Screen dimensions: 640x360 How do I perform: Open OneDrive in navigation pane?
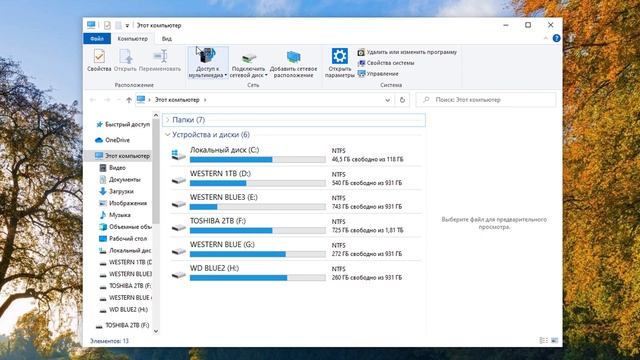(112, 140)
